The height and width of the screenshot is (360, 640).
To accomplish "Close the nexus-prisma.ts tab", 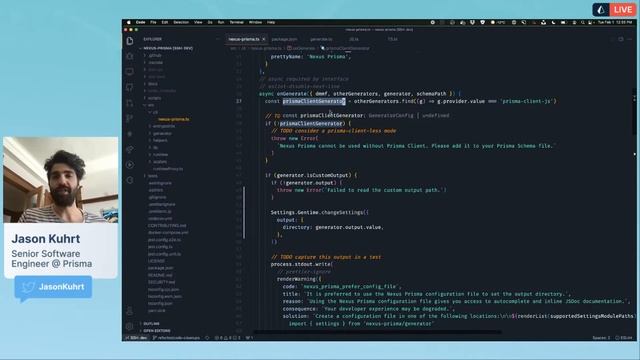I will (264, 39).
